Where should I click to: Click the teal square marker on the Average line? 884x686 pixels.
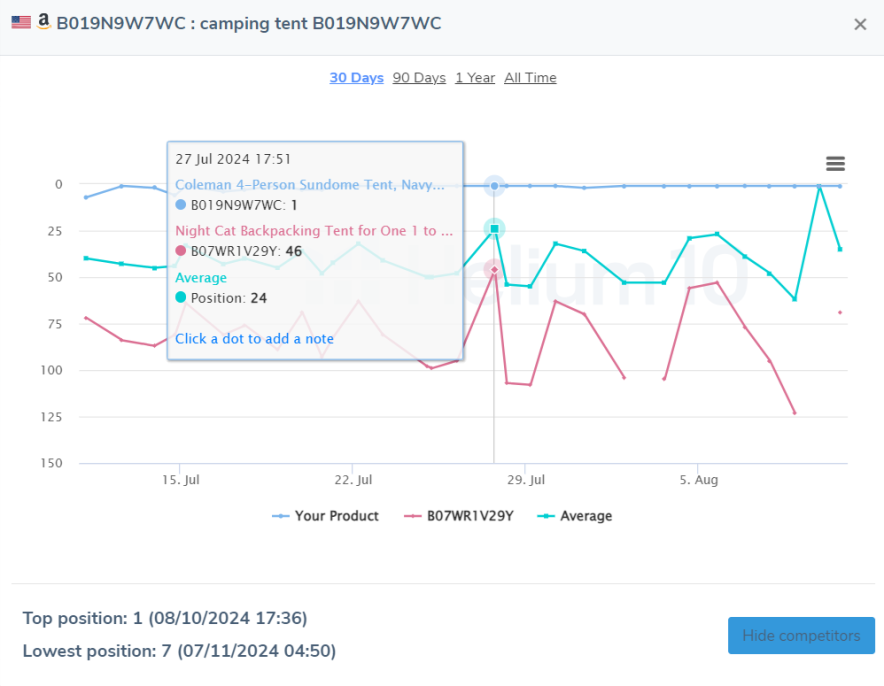493,228
